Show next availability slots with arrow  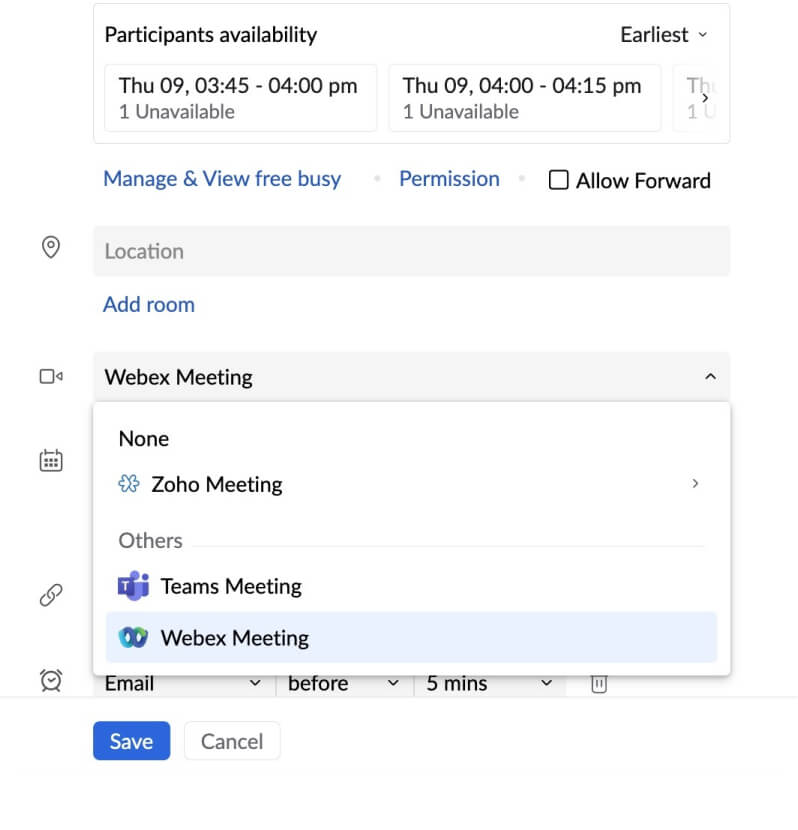tap(705, 98)
